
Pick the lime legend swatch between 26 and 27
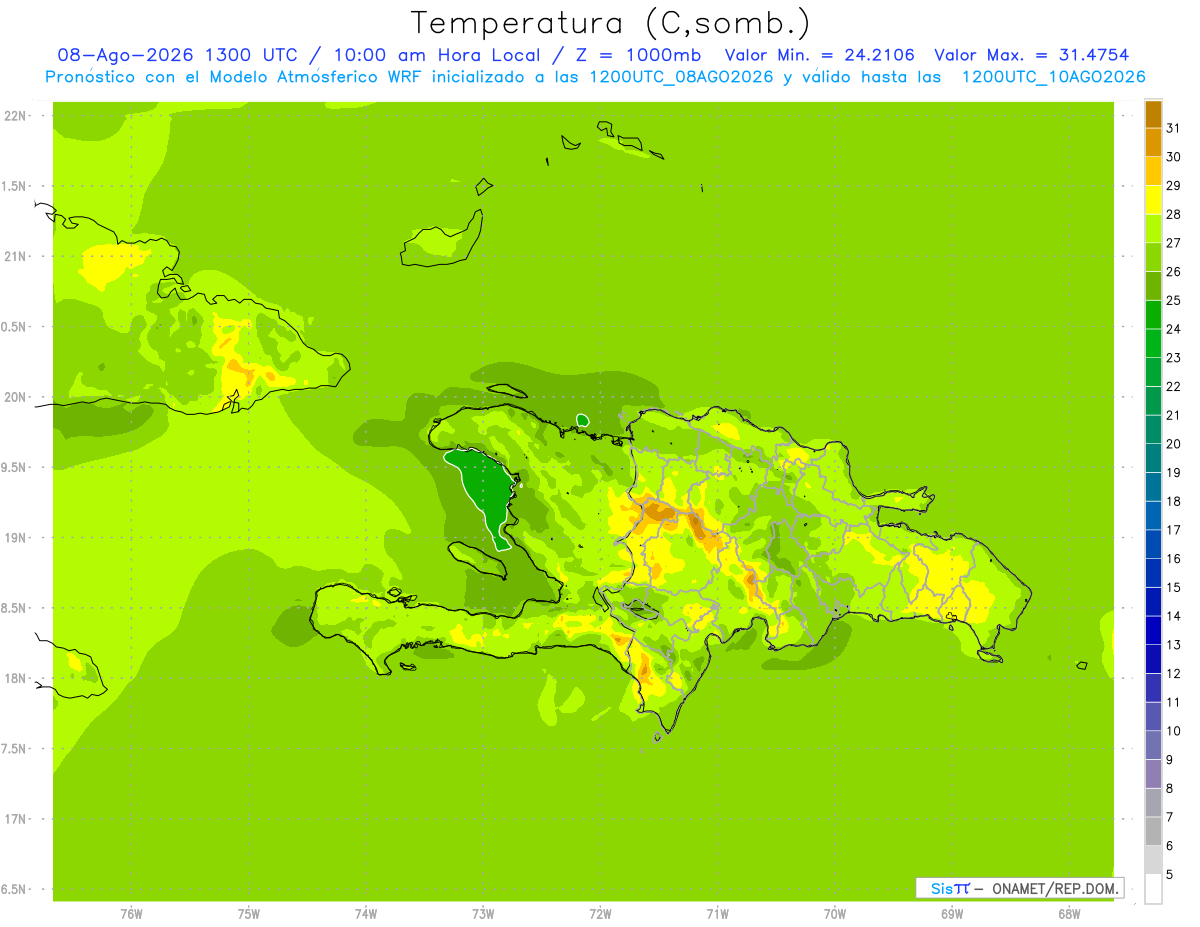(1153, 257)
